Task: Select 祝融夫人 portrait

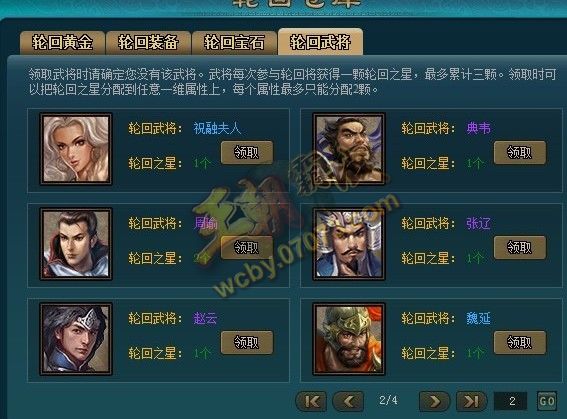Action: coord(76,149)
